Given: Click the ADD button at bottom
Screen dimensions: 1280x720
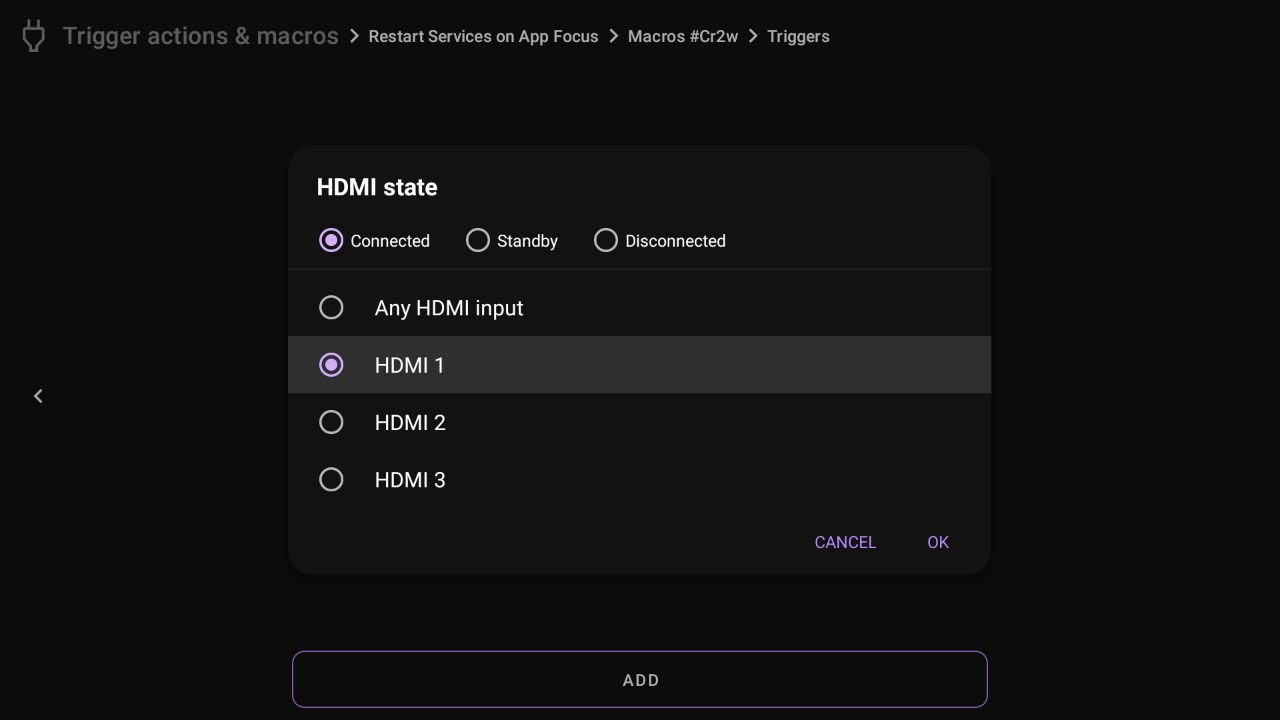Looking at the screenshot, I should (640, 680).
